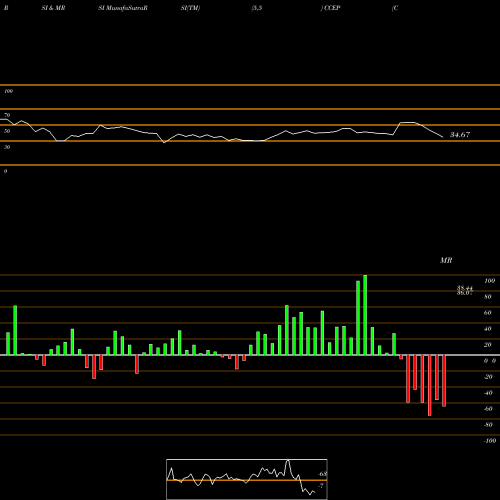Click the MR axis label 80
Screen dimensions: 500x500
pos(488,297)
